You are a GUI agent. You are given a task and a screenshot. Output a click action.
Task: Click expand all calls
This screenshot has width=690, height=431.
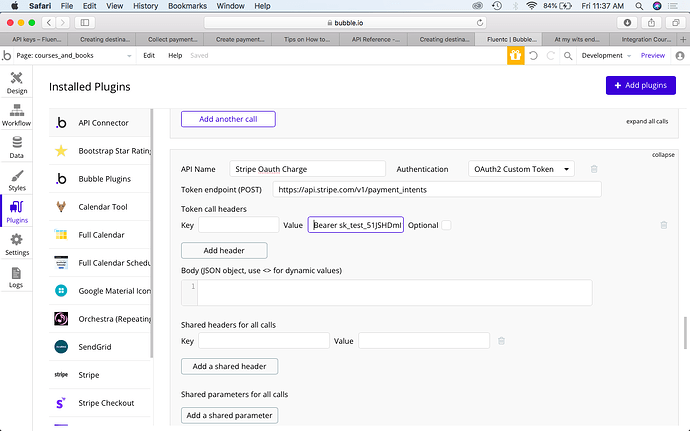coord(647,121)
